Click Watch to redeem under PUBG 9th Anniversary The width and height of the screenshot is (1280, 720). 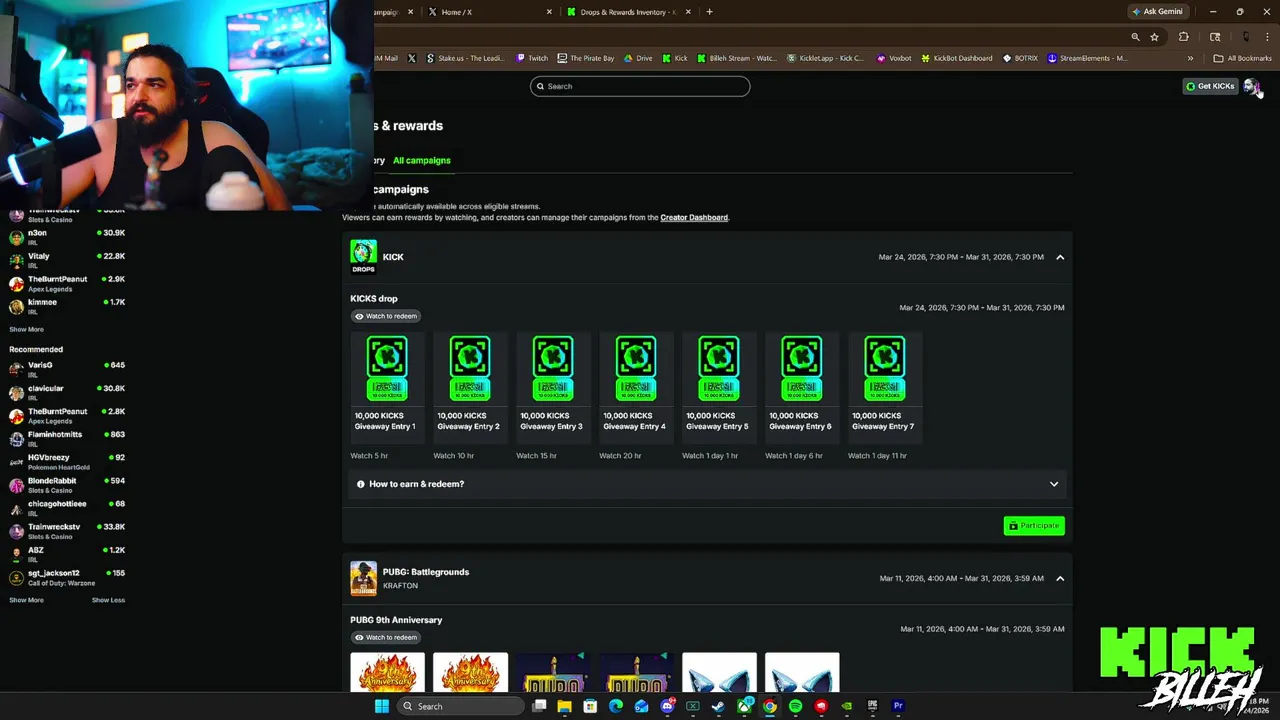(385, 637)
